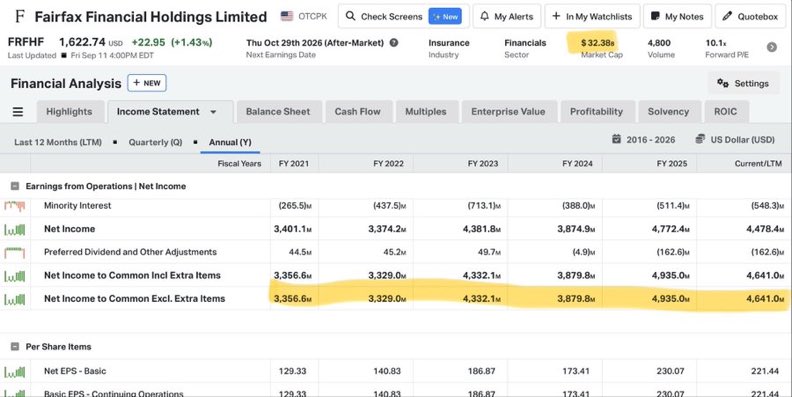Click the FY 2023 column header
The image size is (792, 397).
click(x=483, y=164)
